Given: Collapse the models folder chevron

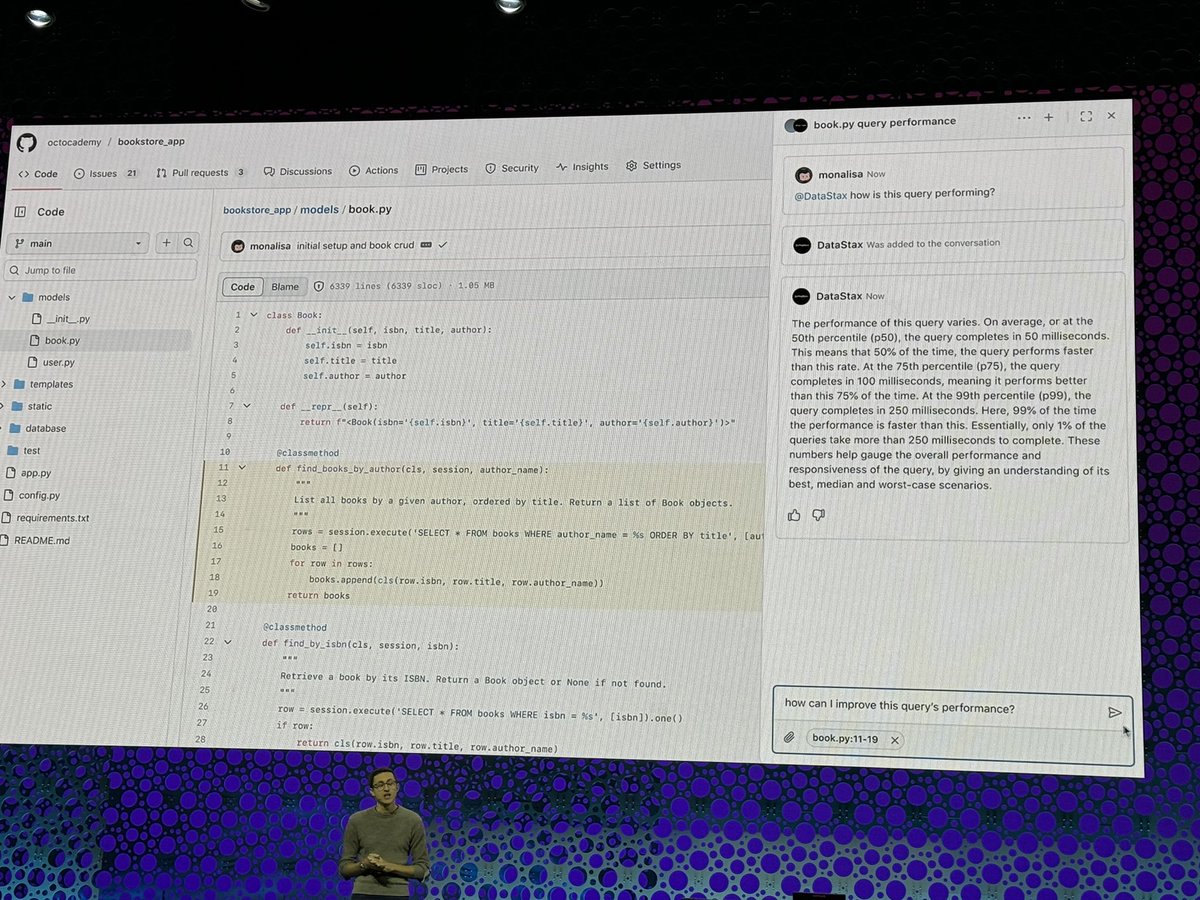Looking at the screenshot, I should click(x=12, y=297).
